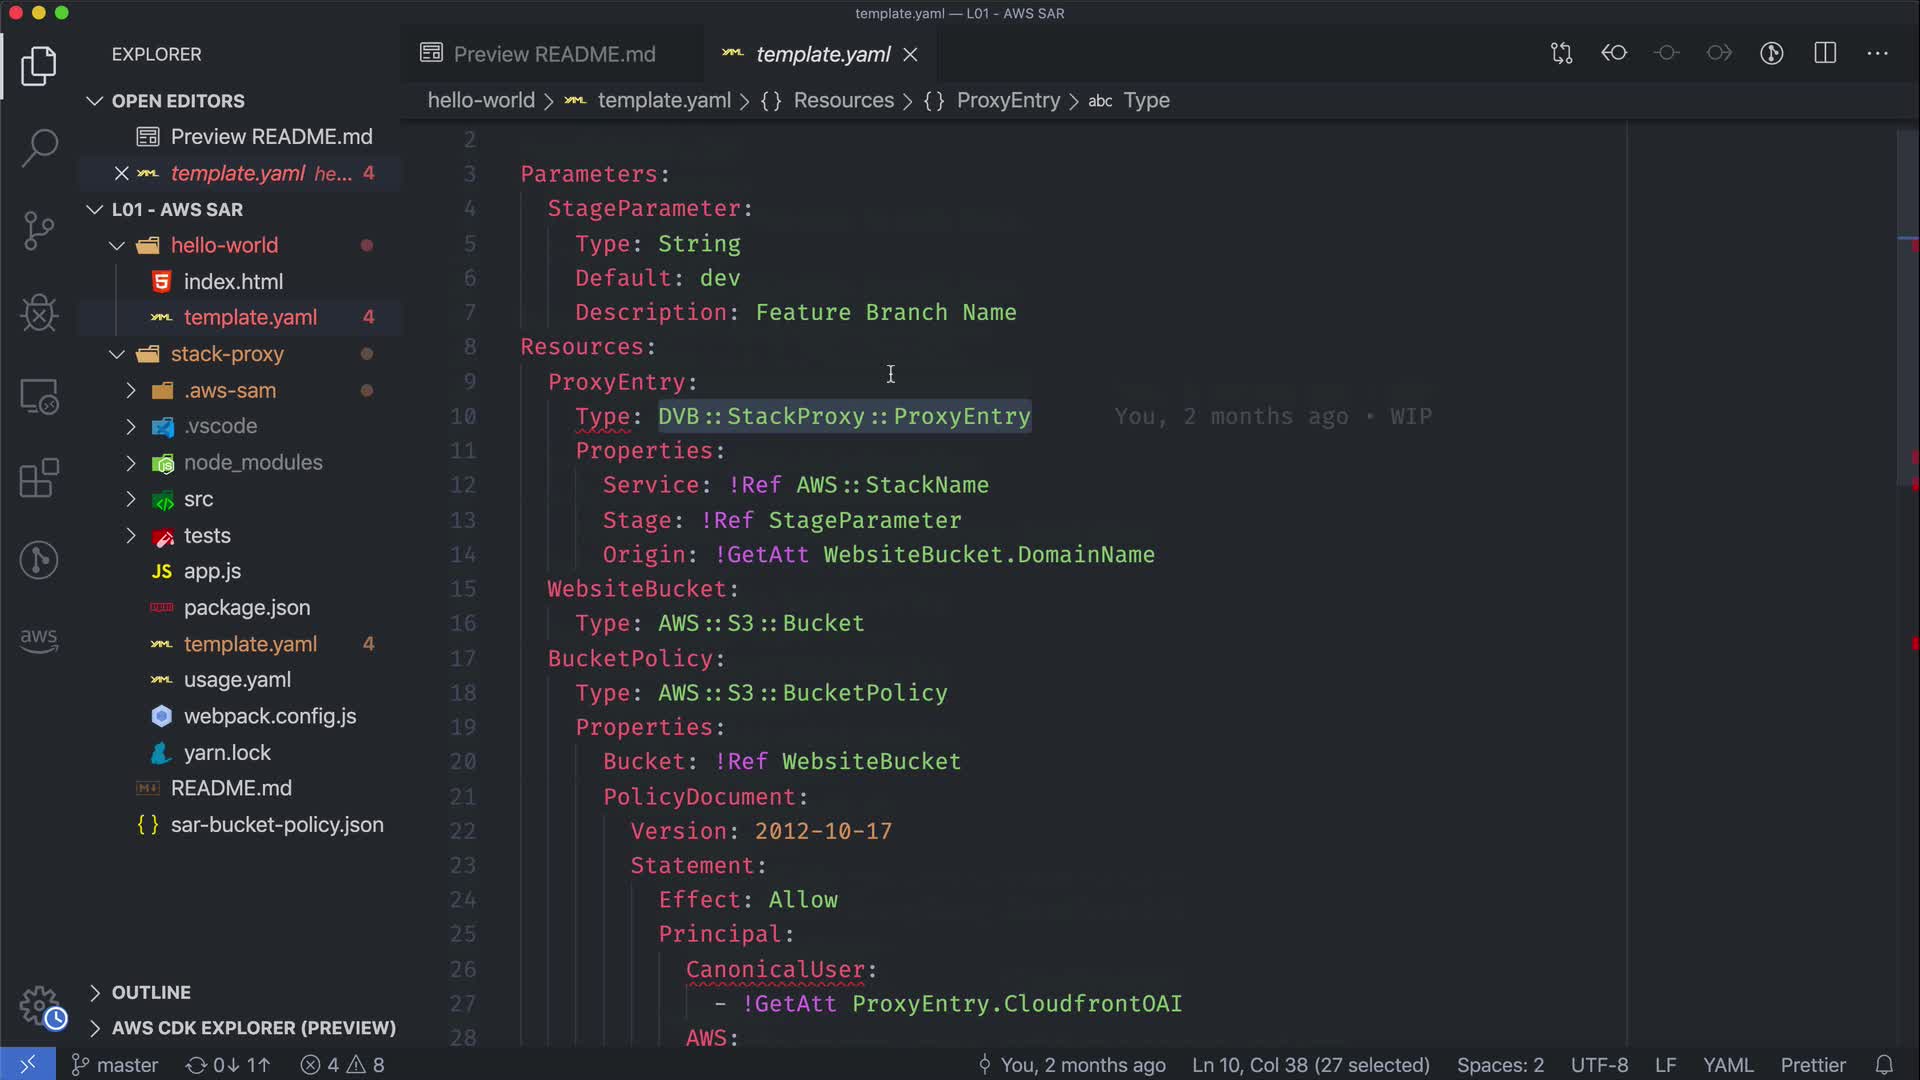Open the Source Control view
This screenshot has width=1920, height=1080.
coord(39,231)
